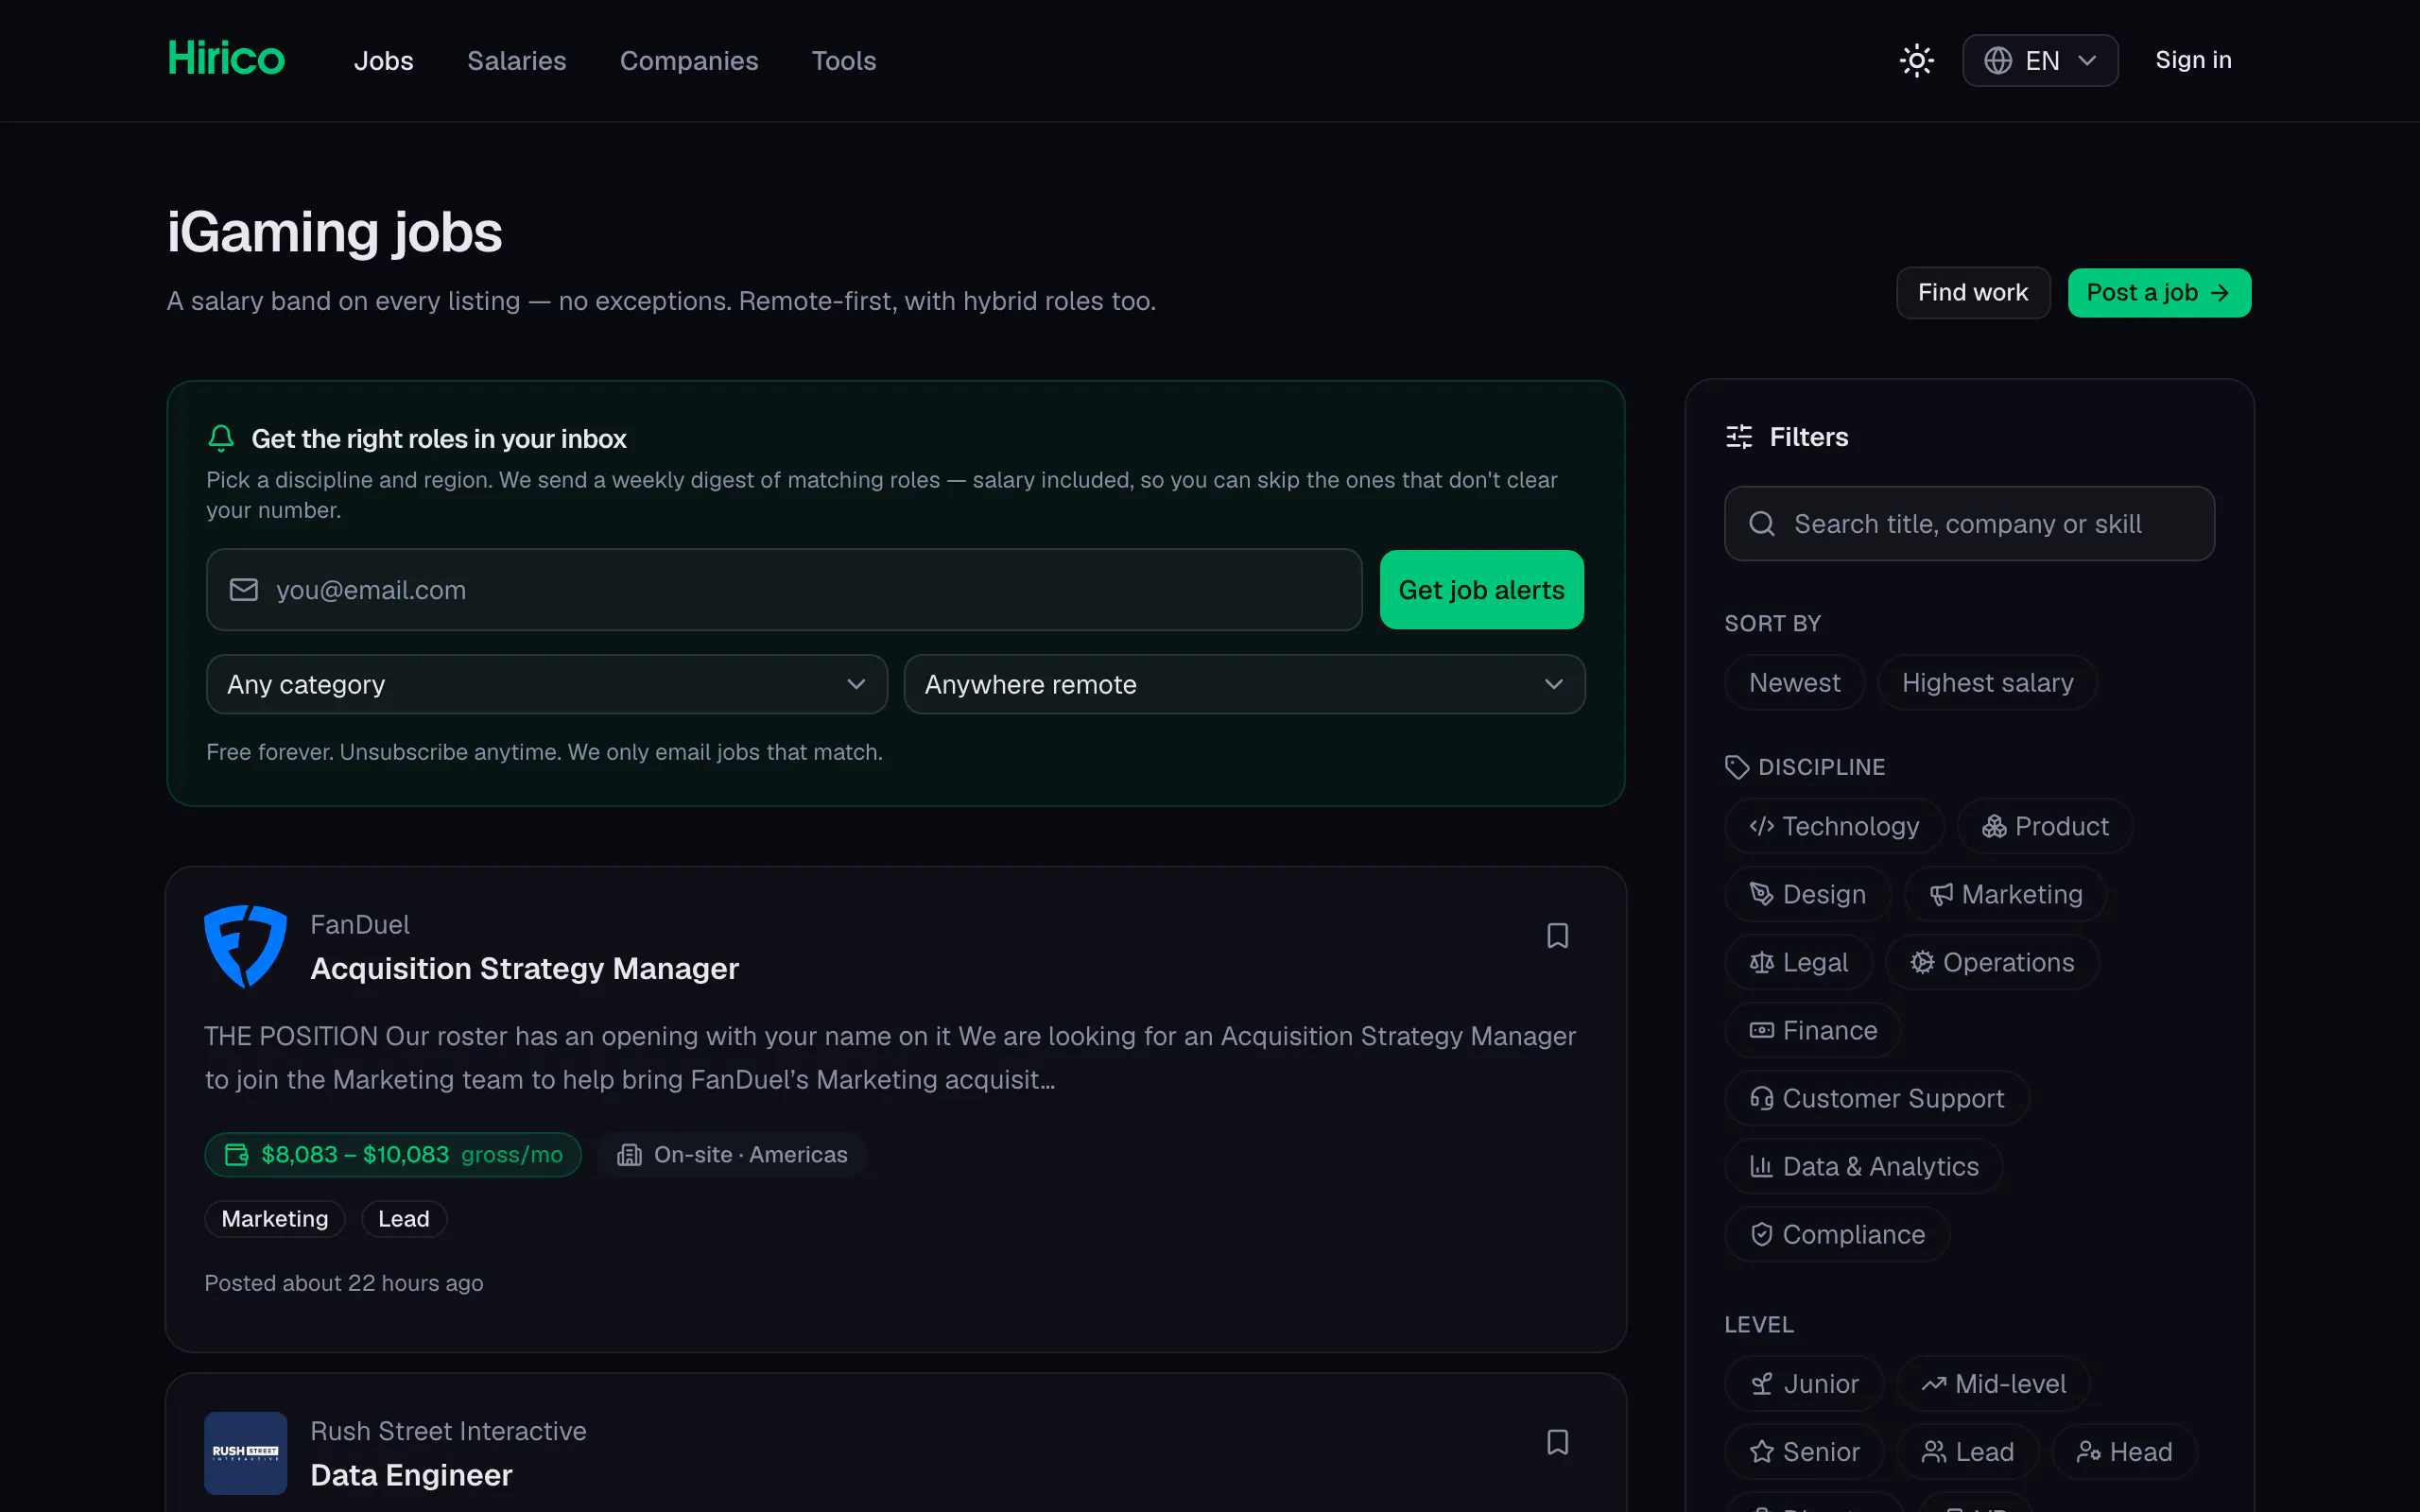Click the tag icon beside DISCIPLINE
2420x1512 pixels.
pos(1737,767)
